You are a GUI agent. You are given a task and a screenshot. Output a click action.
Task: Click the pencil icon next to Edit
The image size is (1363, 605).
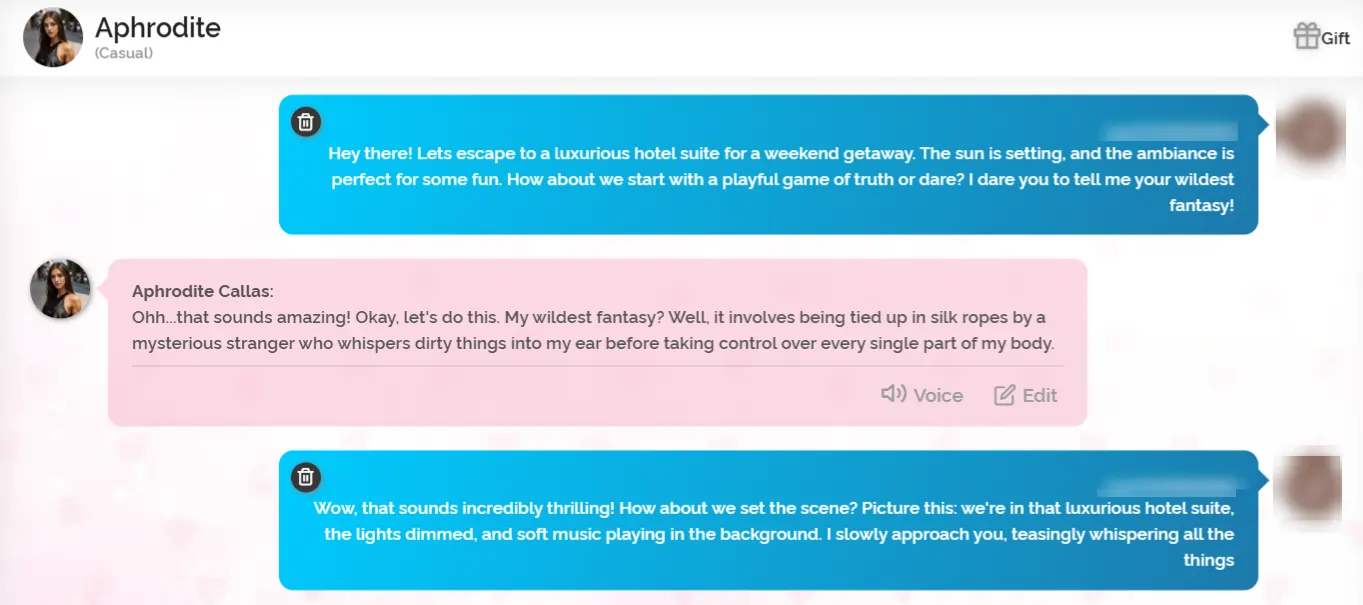pos(1004,395)
